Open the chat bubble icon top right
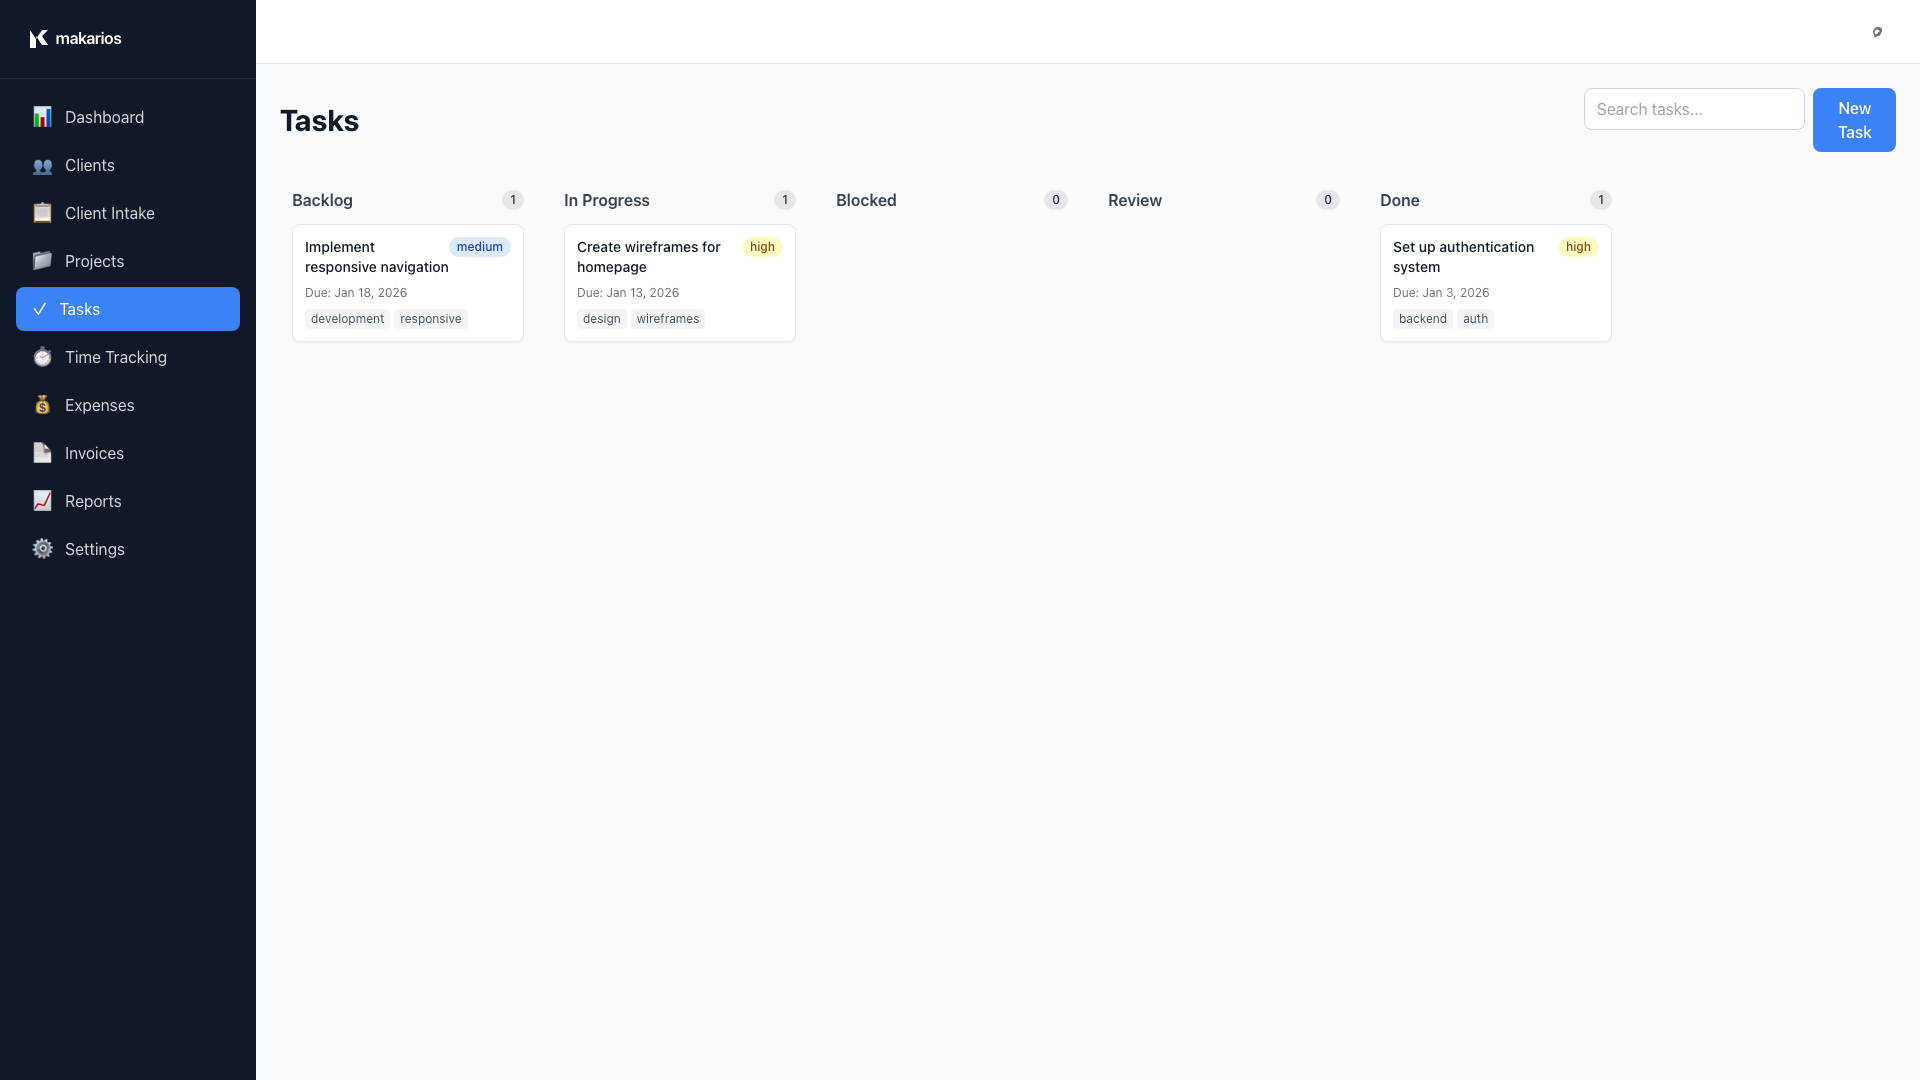The height and width of the screenshot is (1080, 1920). coord(1877,32)
